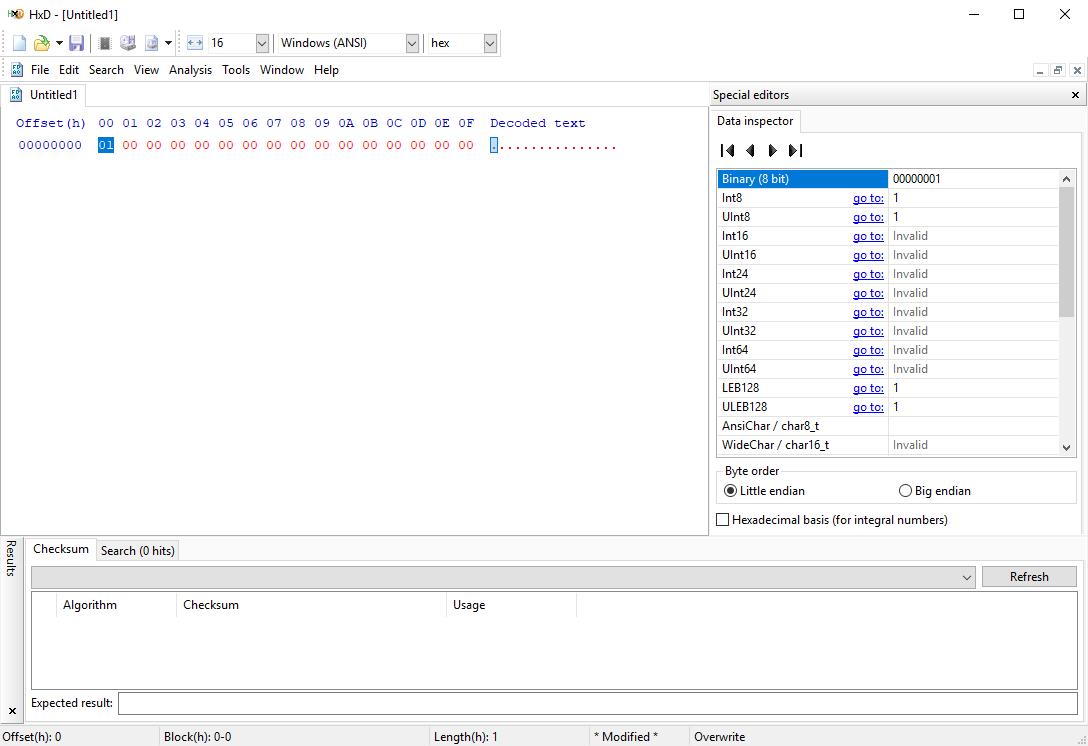Click the New file icon
Screen dimensions: 1088x746
click(19, 43)
